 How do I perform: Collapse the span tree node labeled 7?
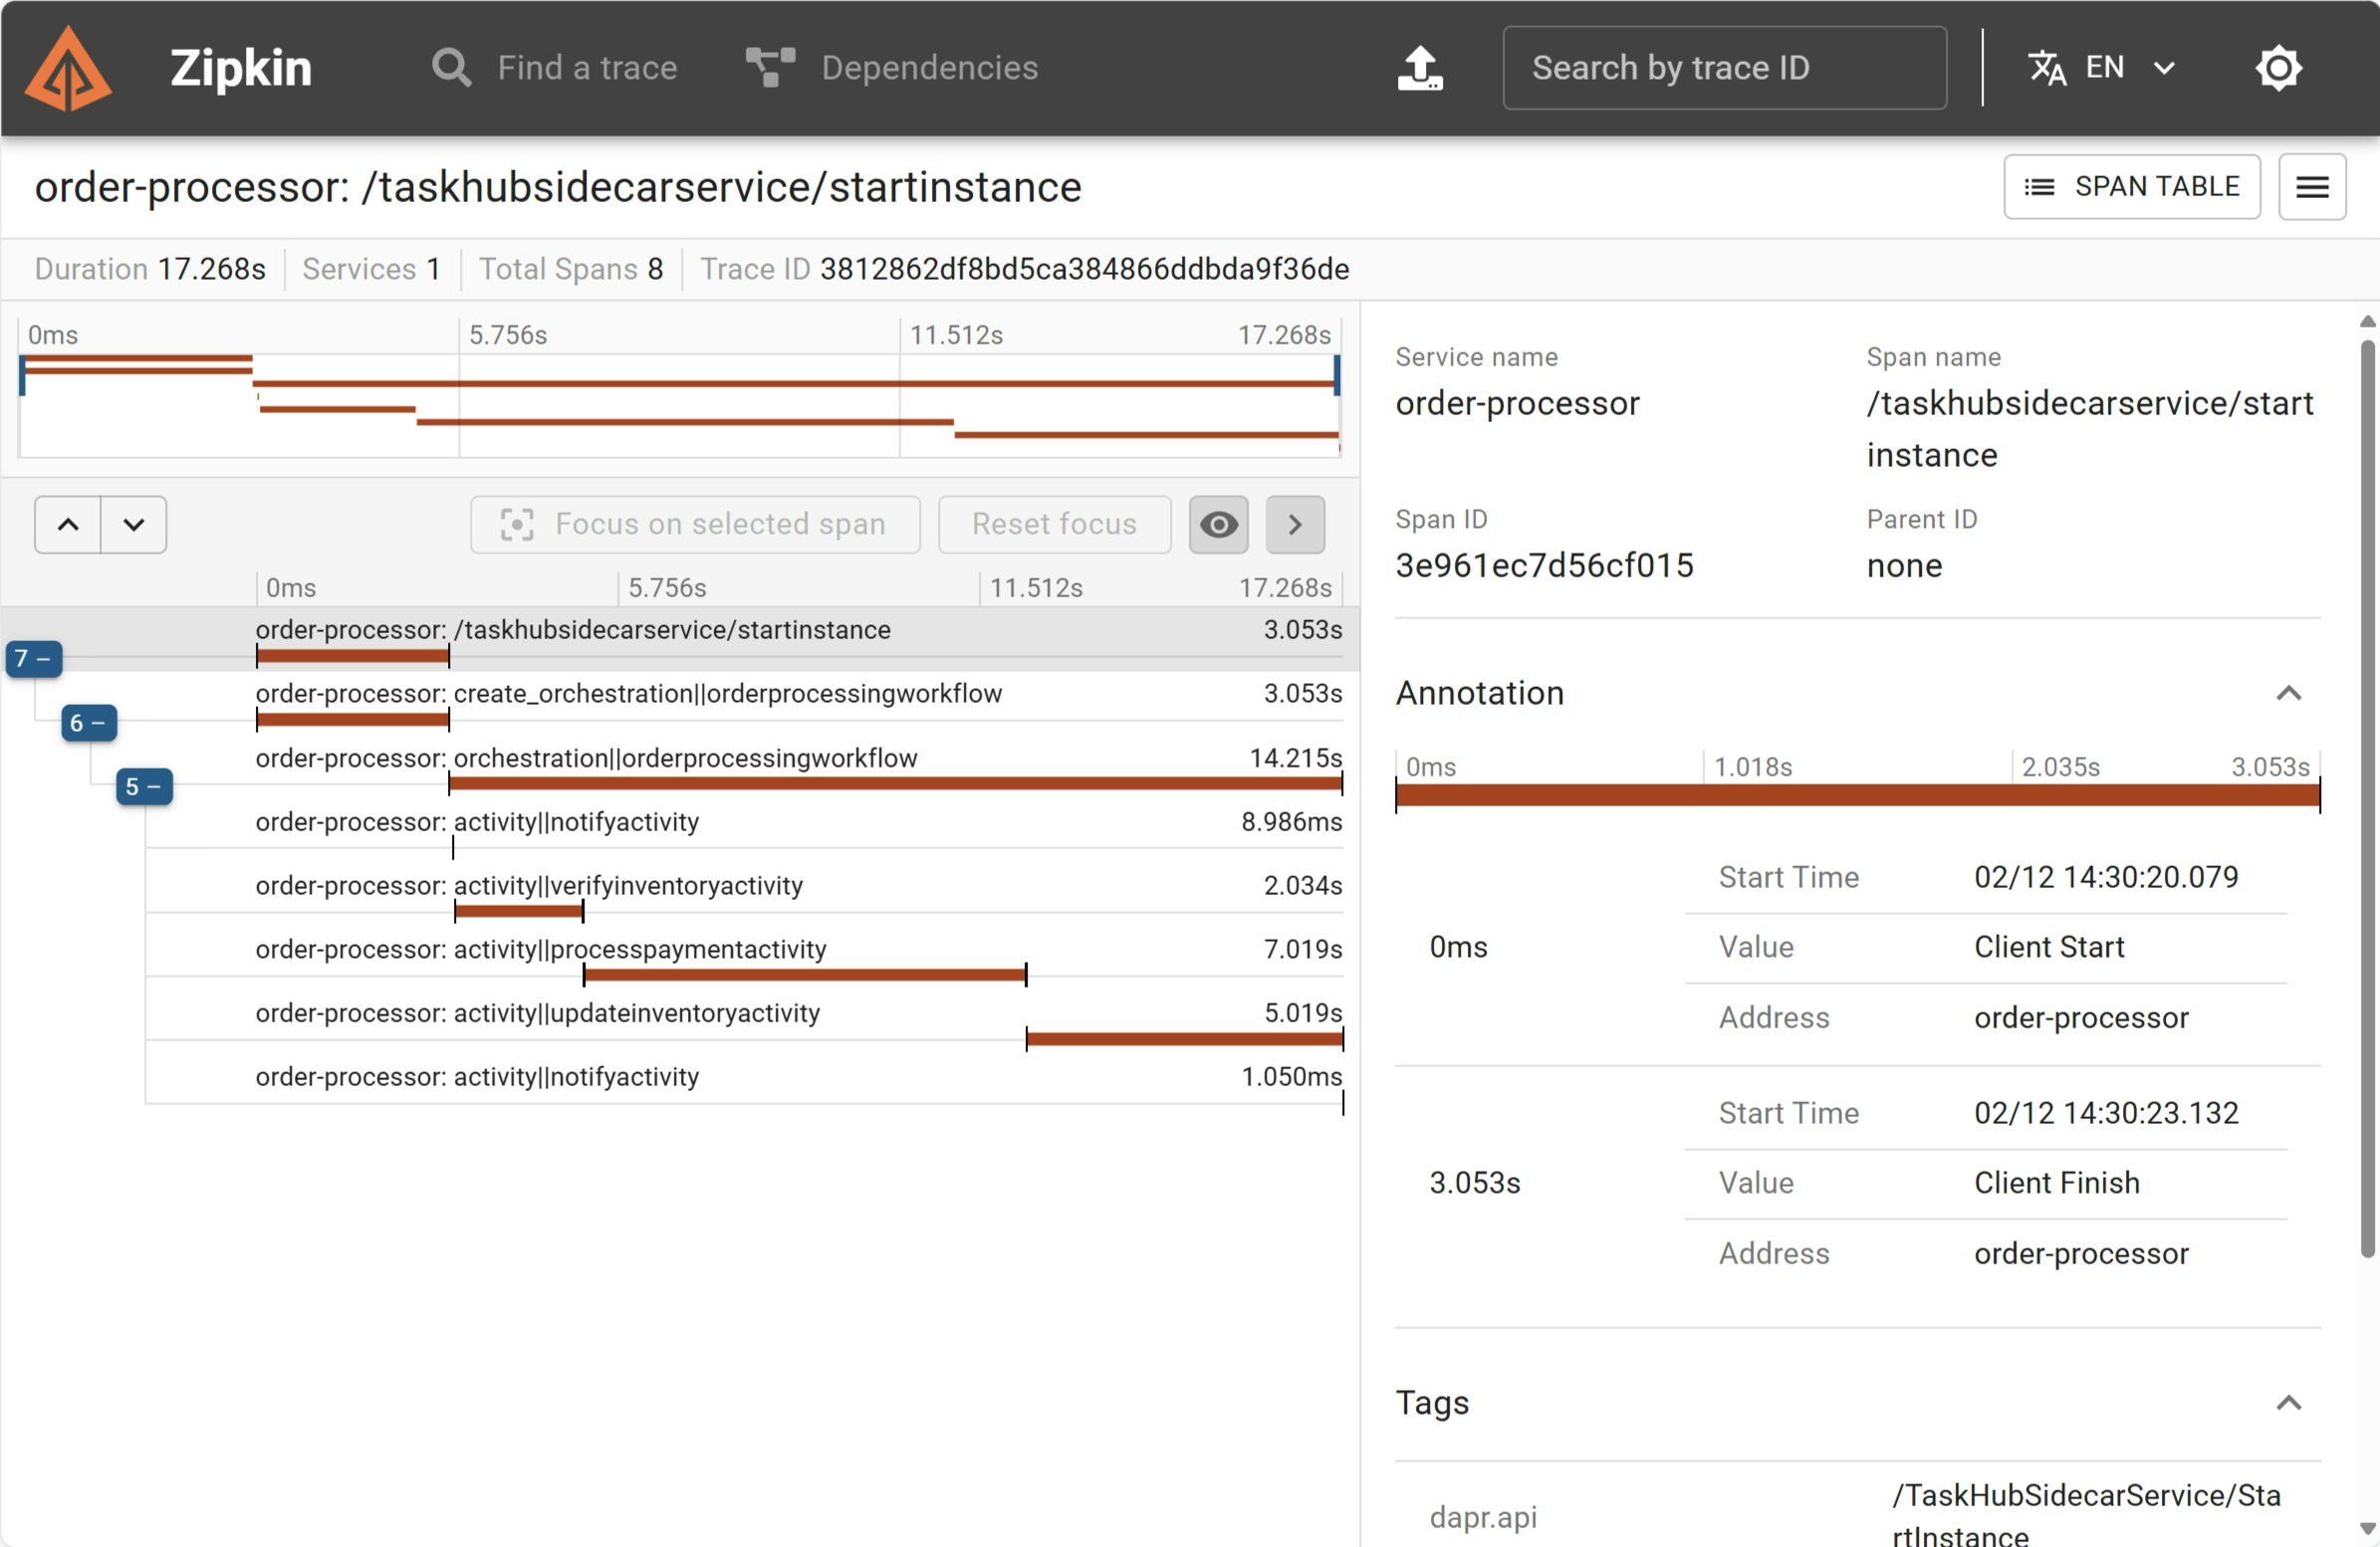click(x=34, y=659)
